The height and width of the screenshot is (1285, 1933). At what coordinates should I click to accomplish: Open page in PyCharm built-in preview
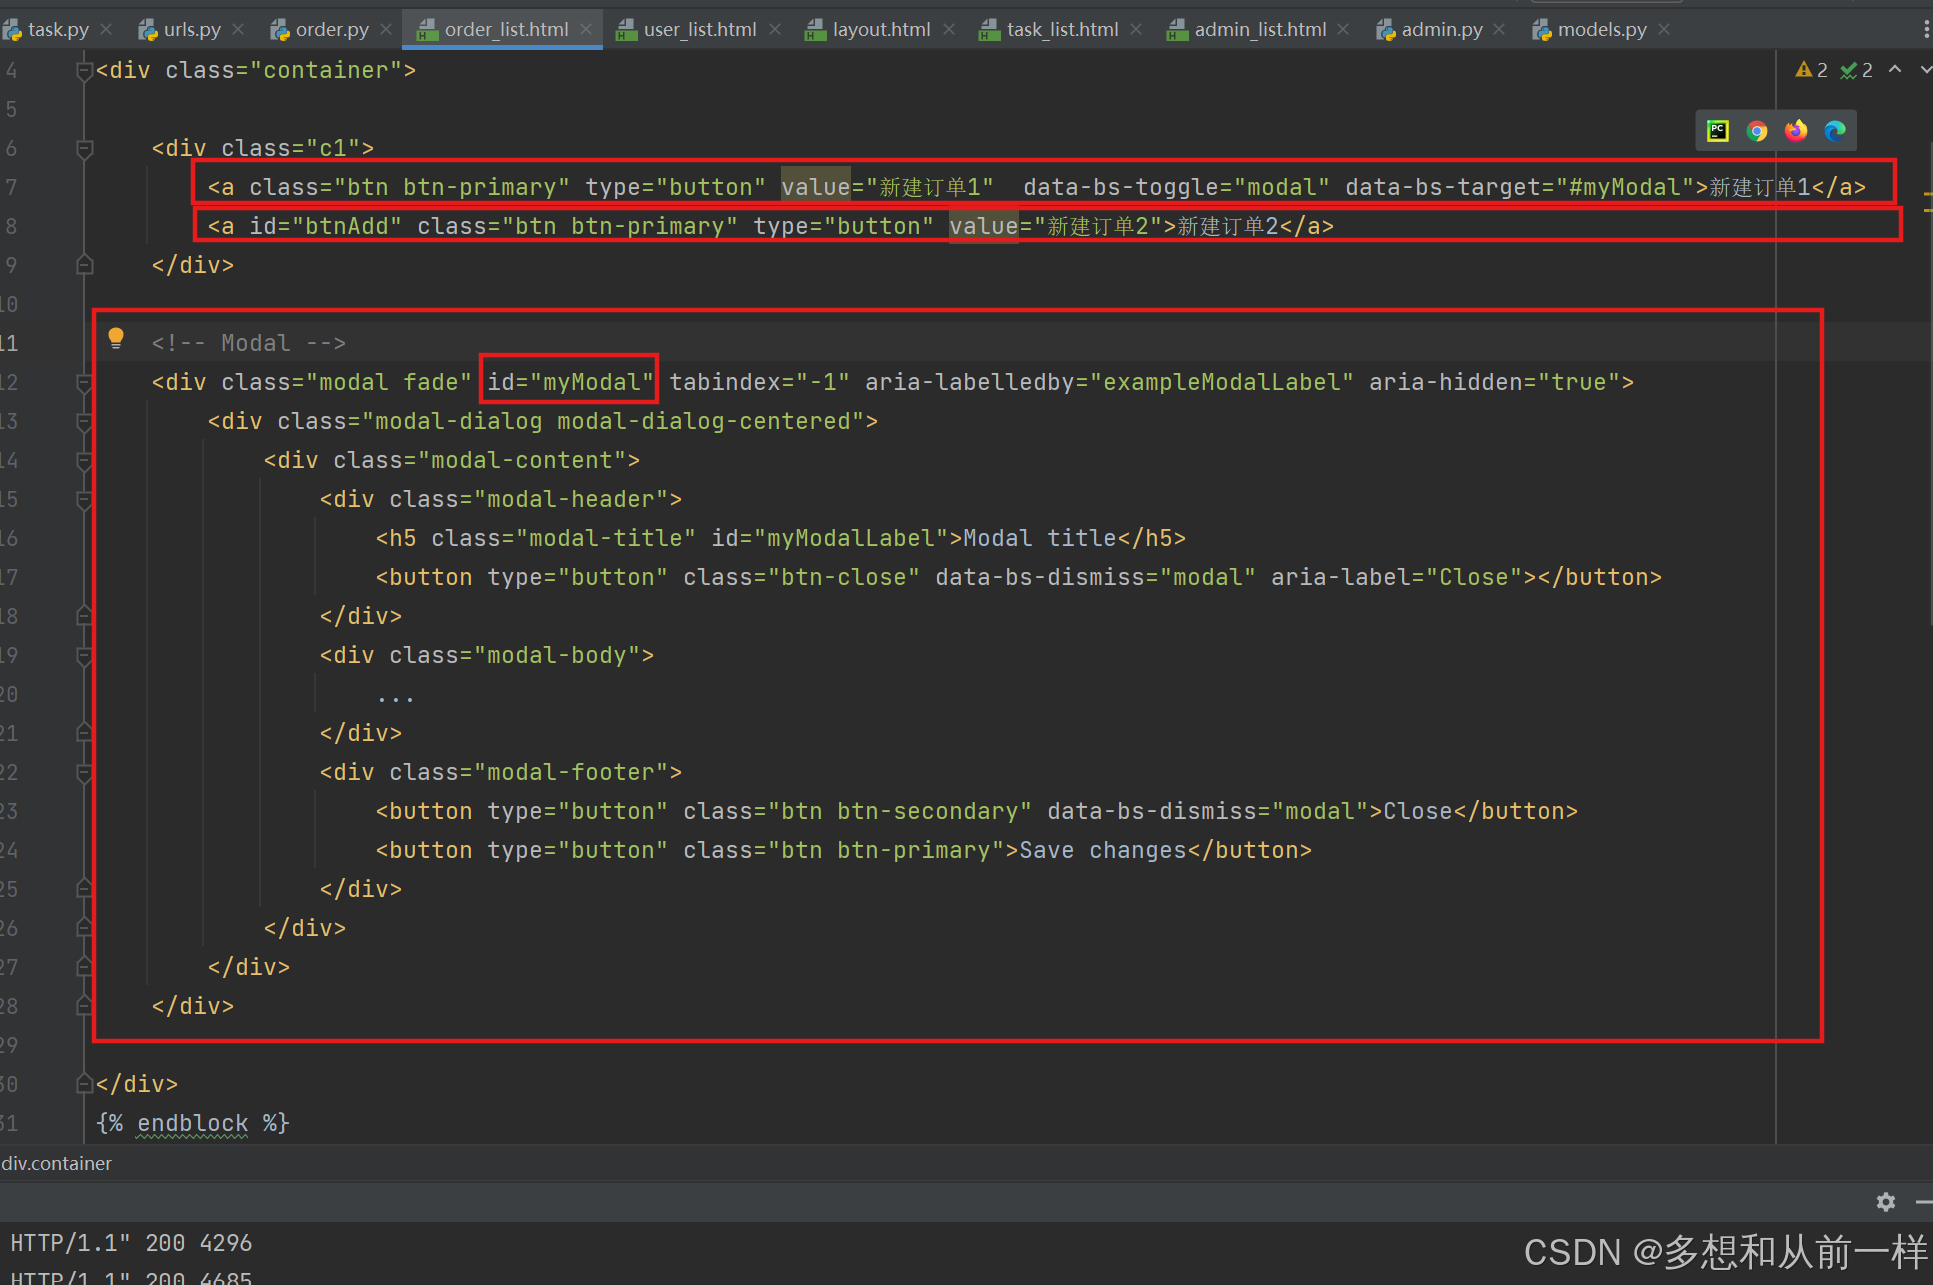click(1718, 131)
